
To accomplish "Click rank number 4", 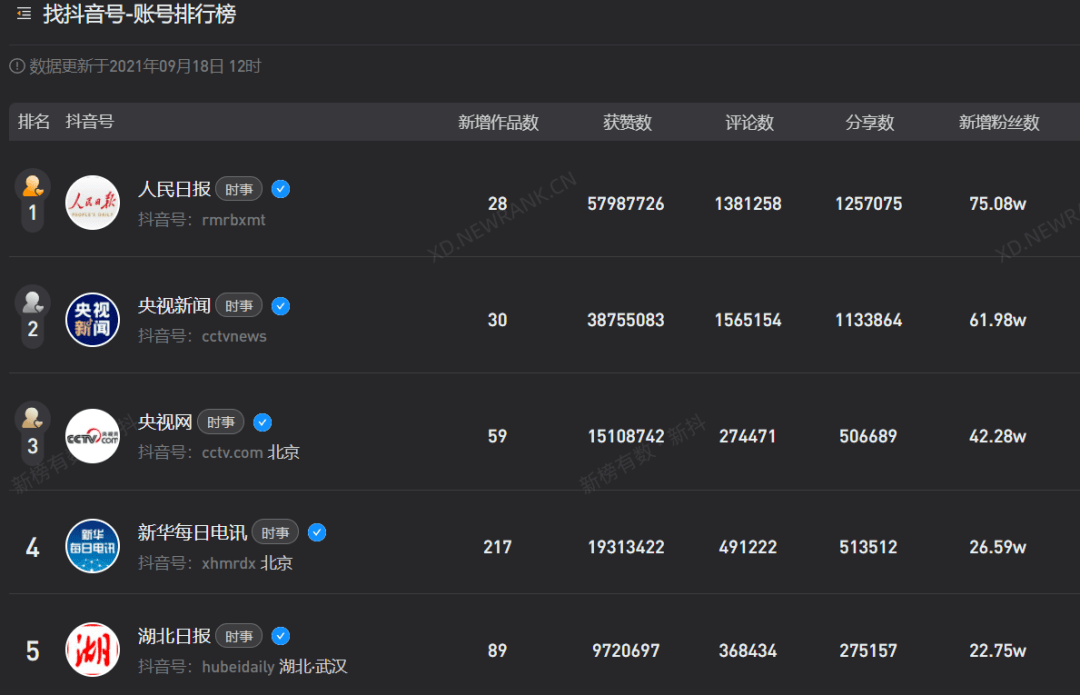I will (32, 548).
